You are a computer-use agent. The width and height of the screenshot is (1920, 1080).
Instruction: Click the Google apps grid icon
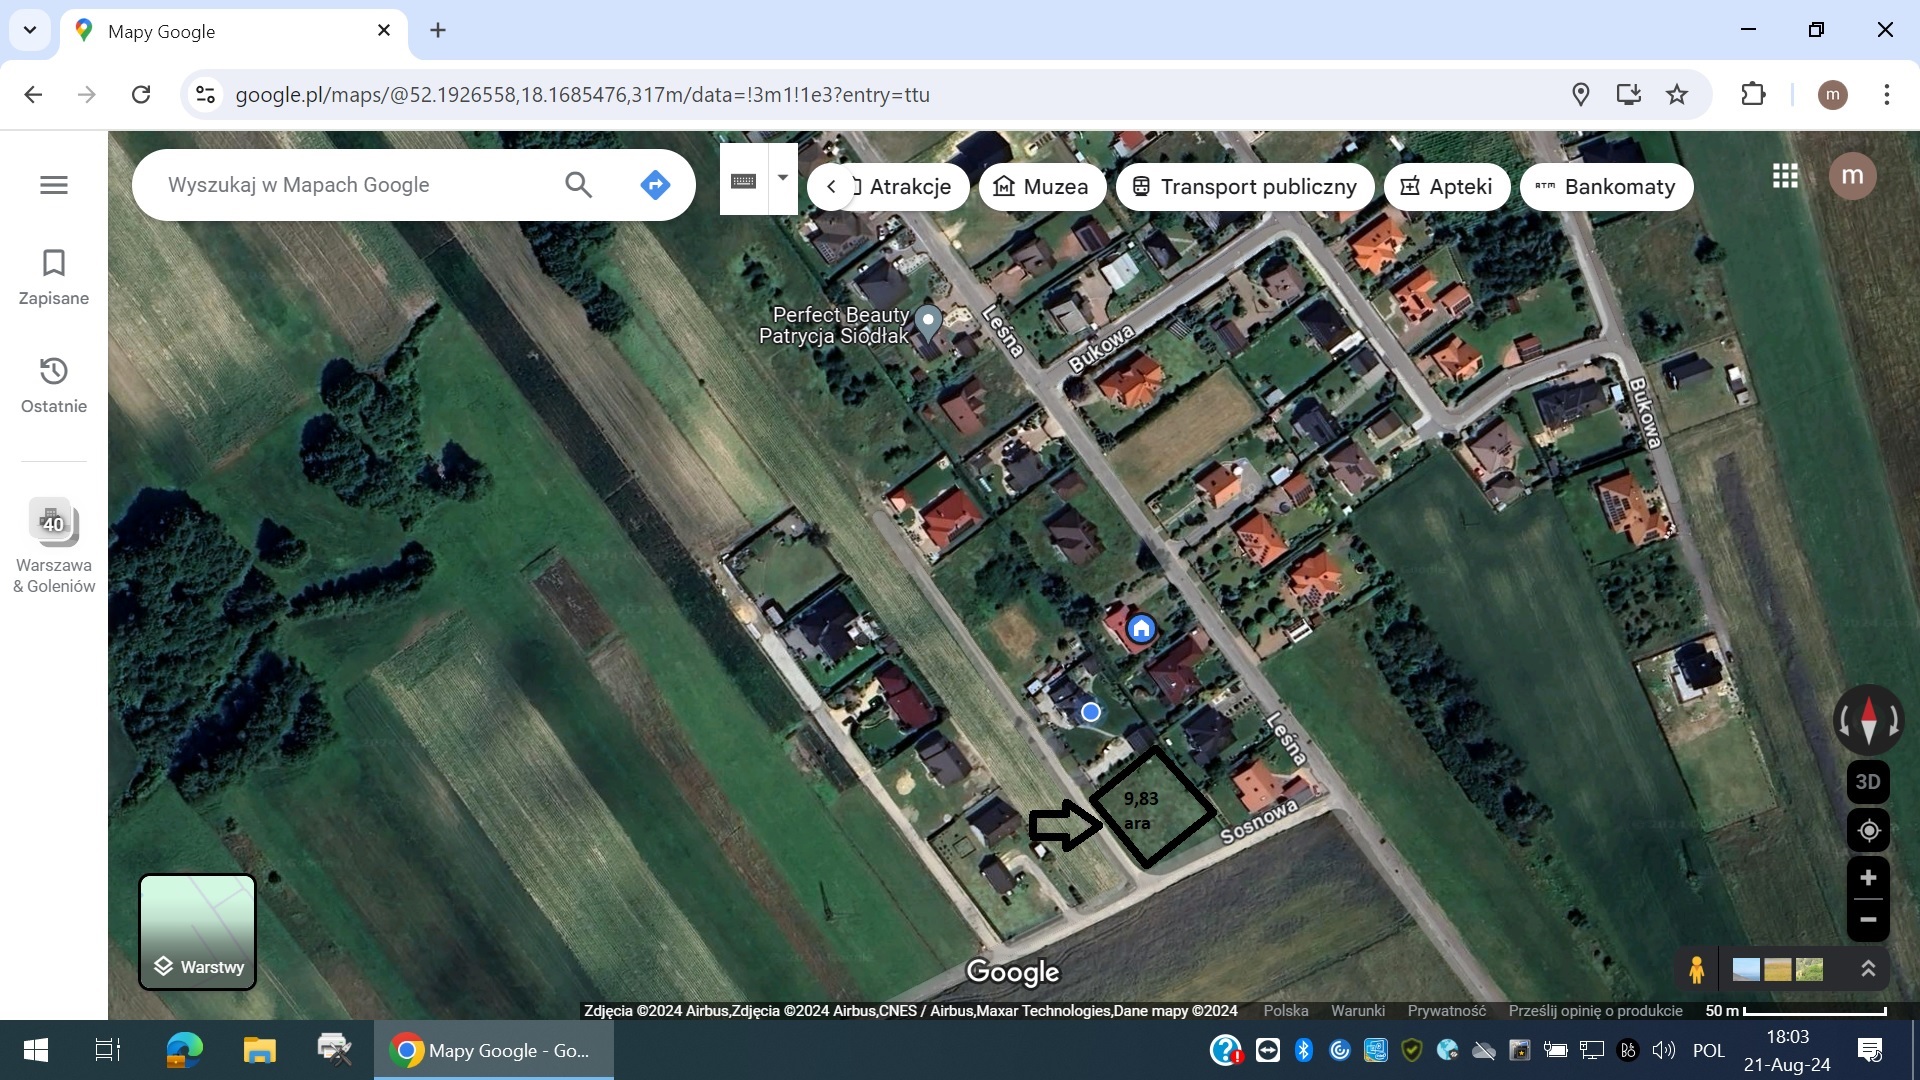[x=1785, y=177]
